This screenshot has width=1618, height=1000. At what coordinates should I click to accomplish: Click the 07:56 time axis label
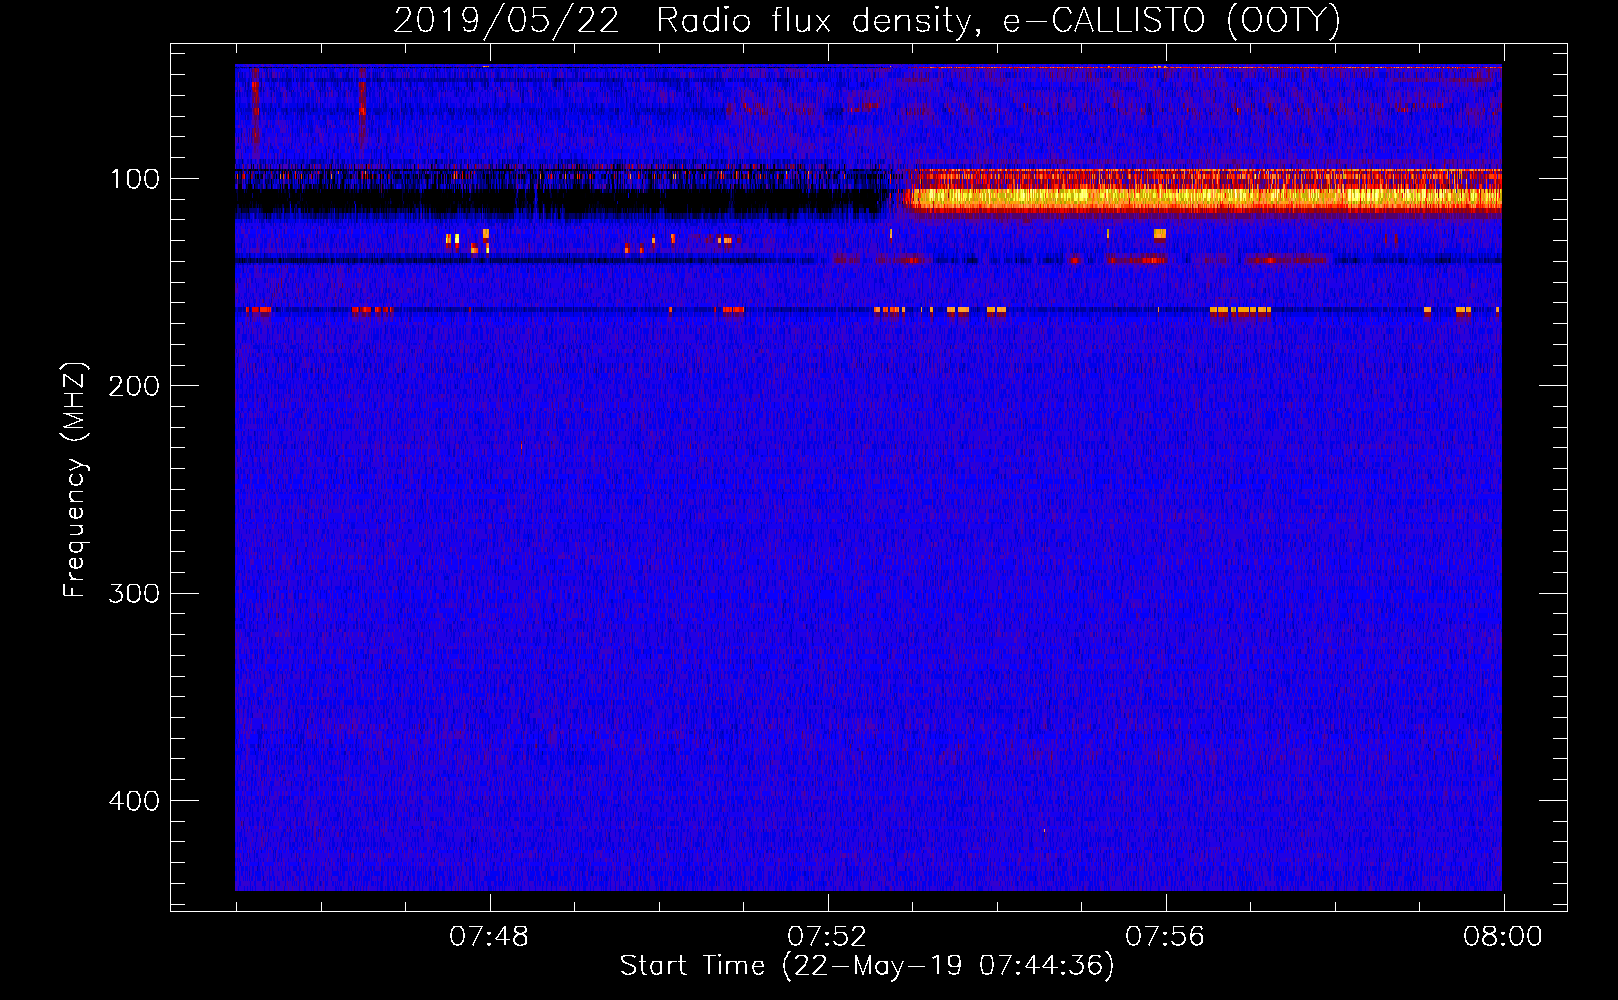[x=1165, y=937]
